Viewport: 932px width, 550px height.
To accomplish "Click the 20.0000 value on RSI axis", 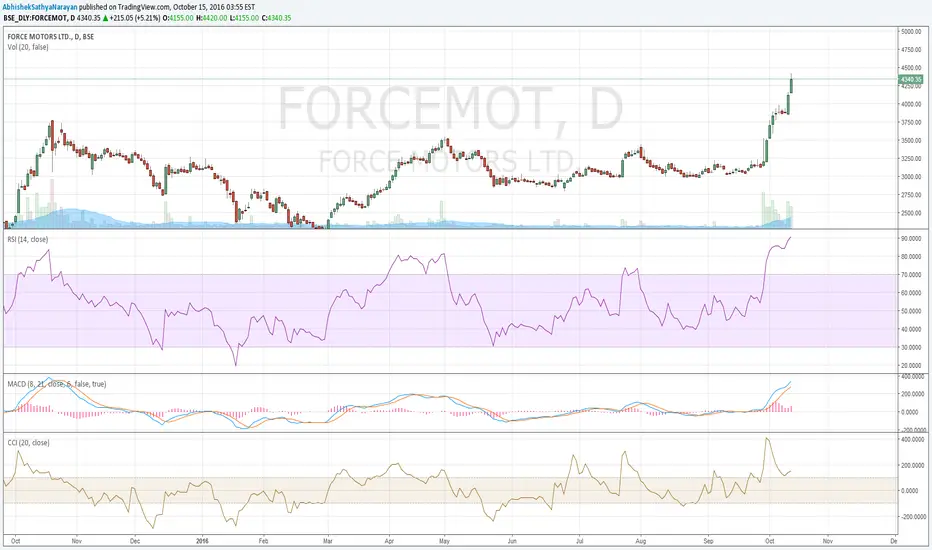I will pyautogui.click(x=911, y=366).
